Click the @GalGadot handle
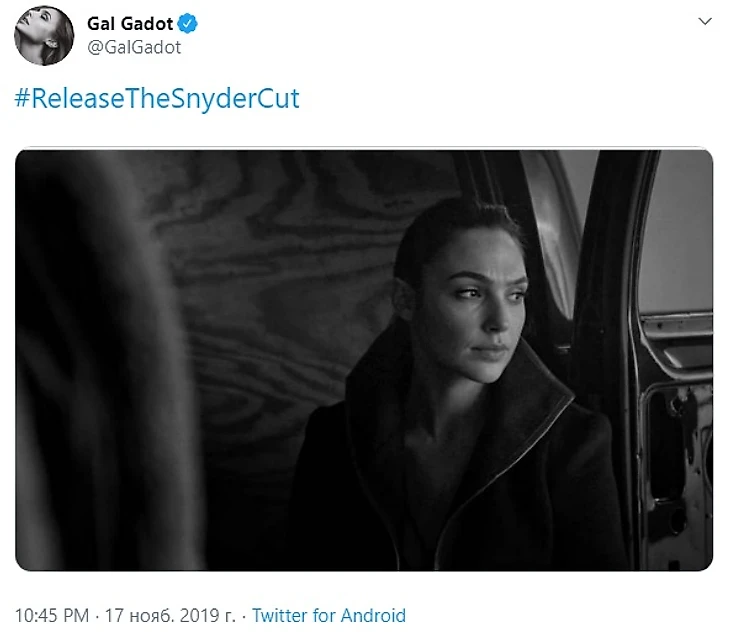Screen dimensions: 730x644 tap(134, 47)
